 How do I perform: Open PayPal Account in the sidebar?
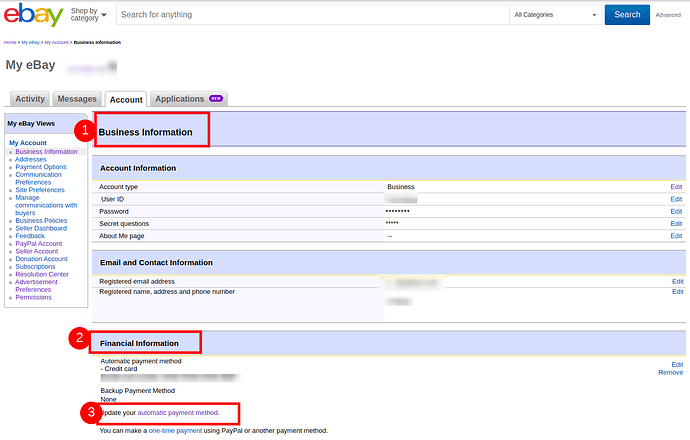[39, 243]
